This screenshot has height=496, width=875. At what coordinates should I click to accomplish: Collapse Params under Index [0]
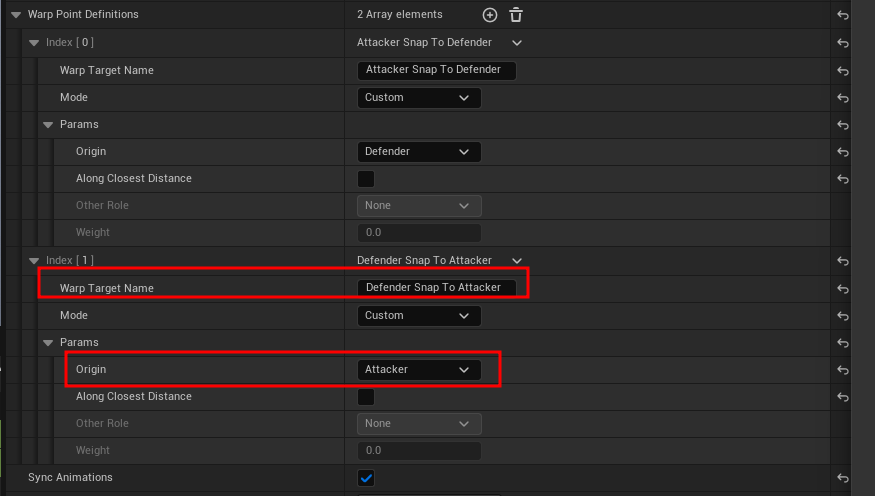tap(48, 125)
